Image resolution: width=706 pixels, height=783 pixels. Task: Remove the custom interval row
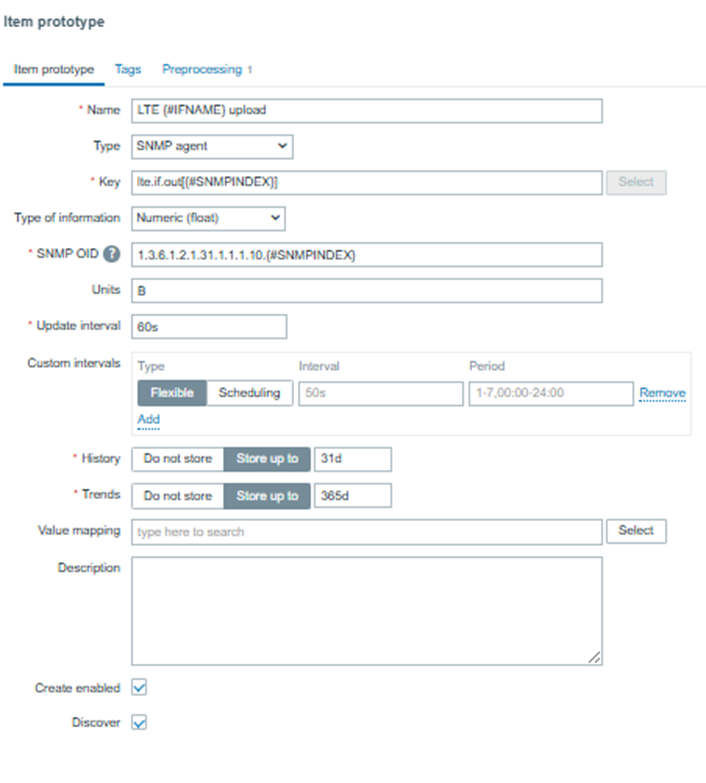(x=662, y=393)
